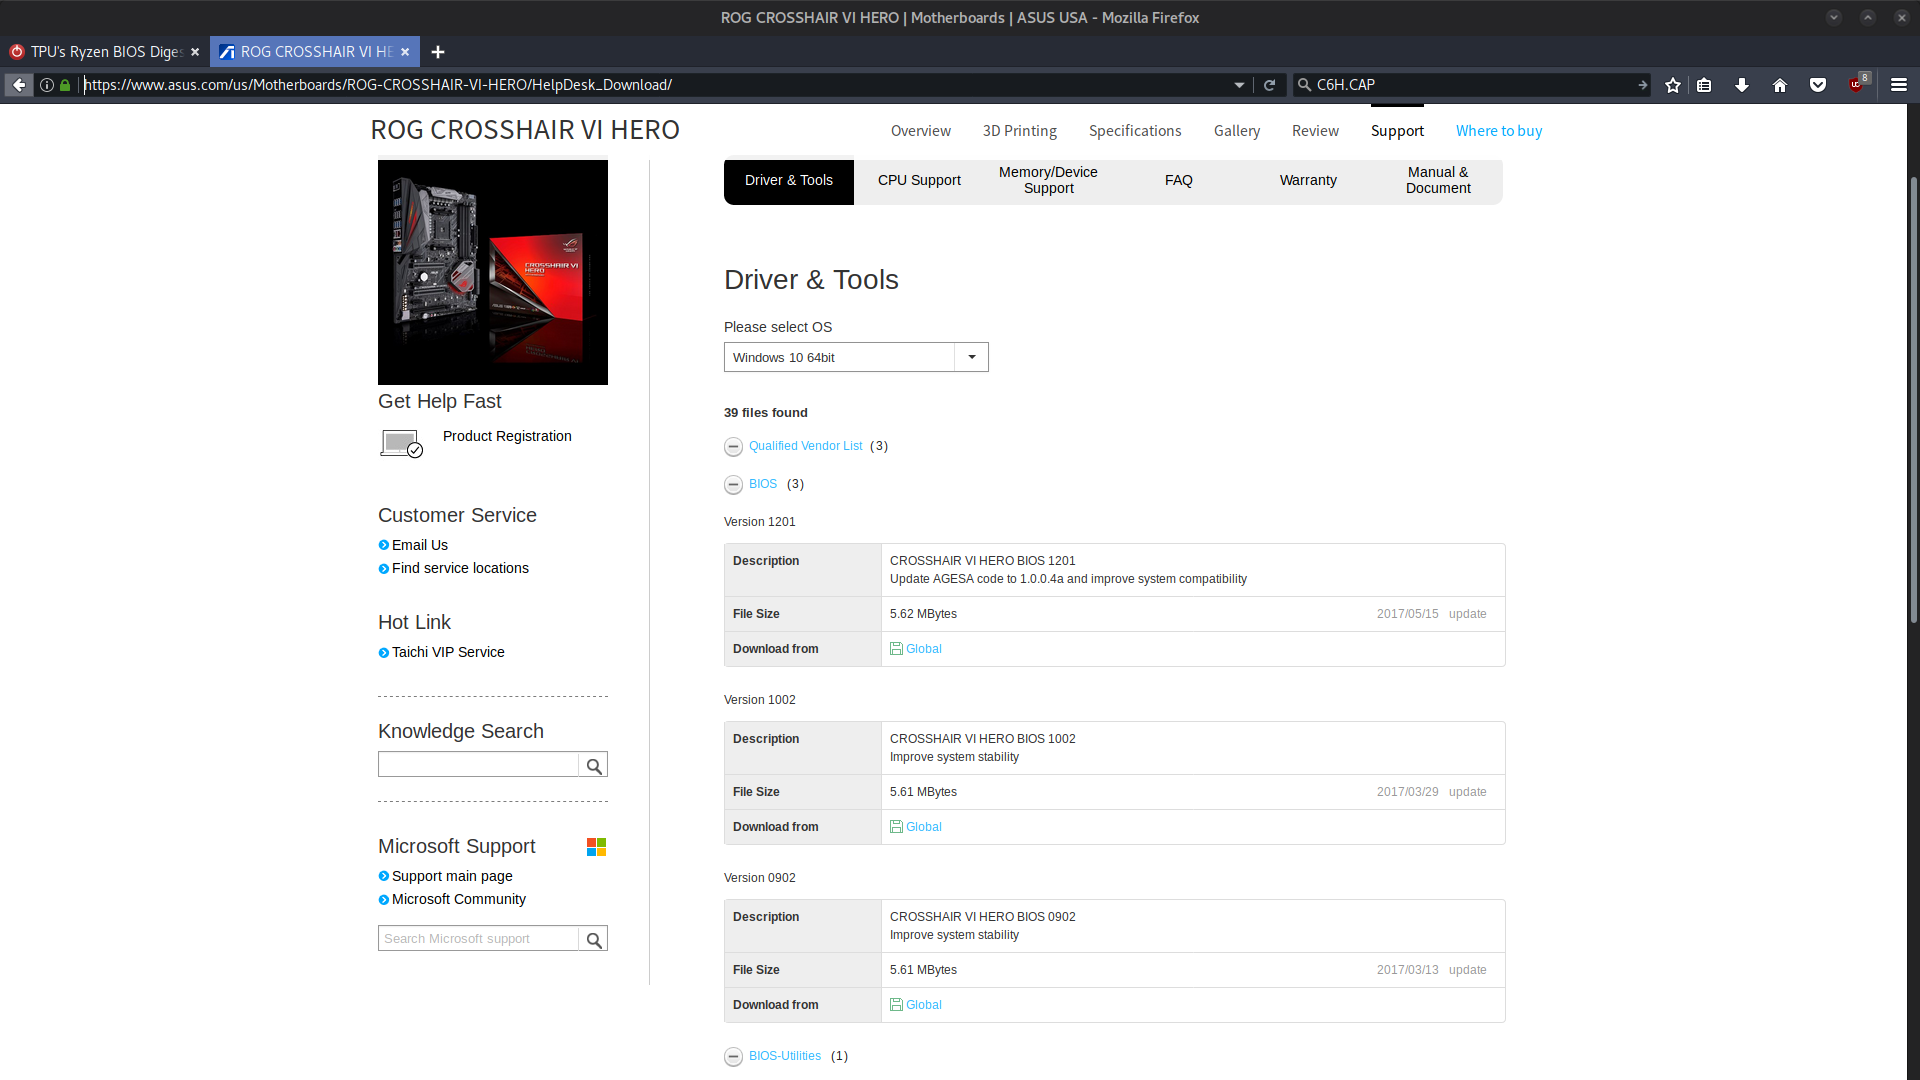Viewport: 1920px width, 1080px height.
Task: Click the Email Us support link
Action: (419, 543)
